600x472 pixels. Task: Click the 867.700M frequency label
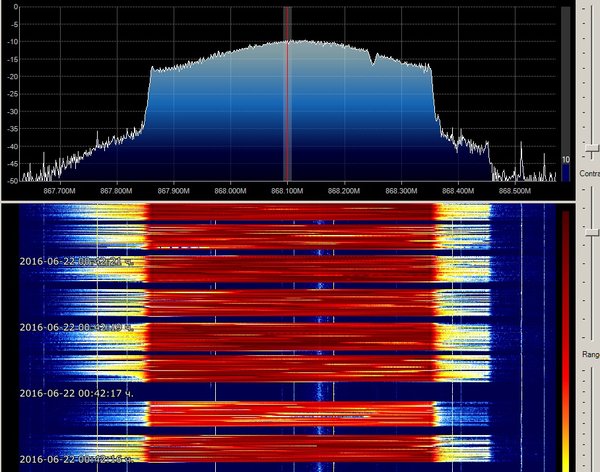[x=60, y=191]
